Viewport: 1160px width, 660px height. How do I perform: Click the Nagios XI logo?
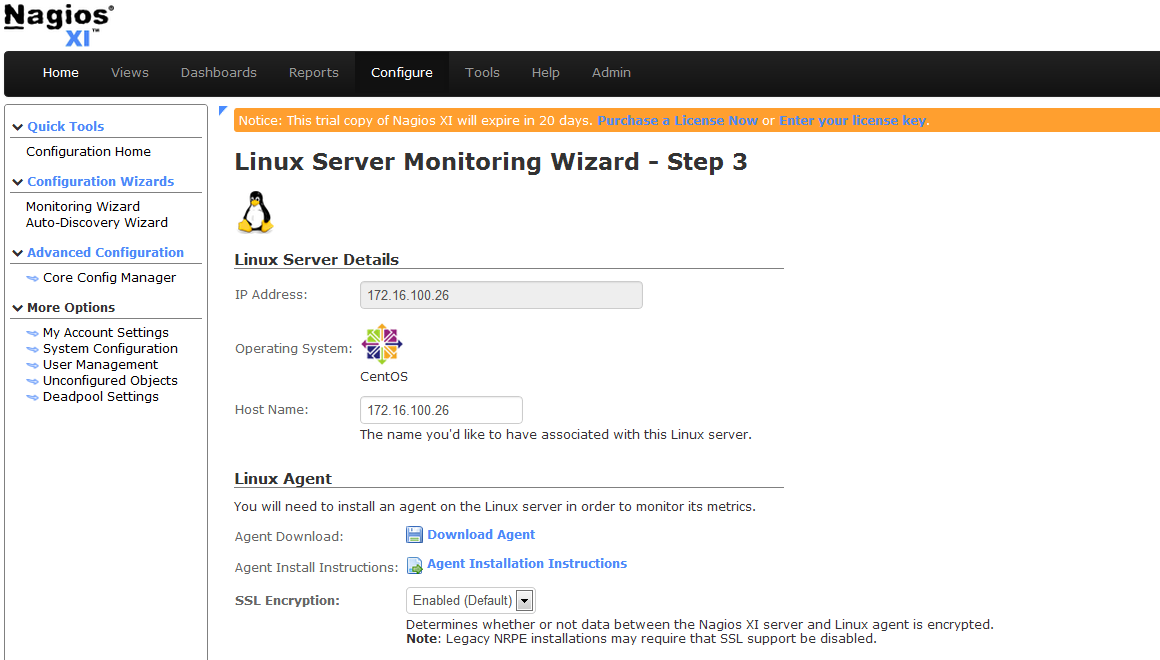59,25
